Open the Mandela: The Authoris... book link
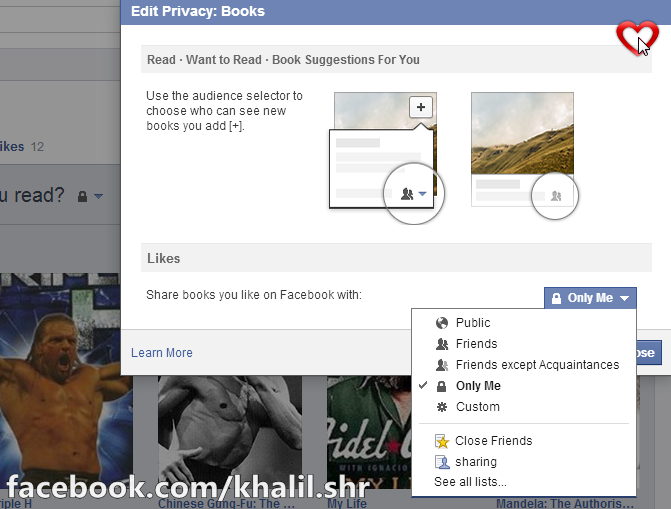This screenshot has height=509, width=671. click(565, 503)
